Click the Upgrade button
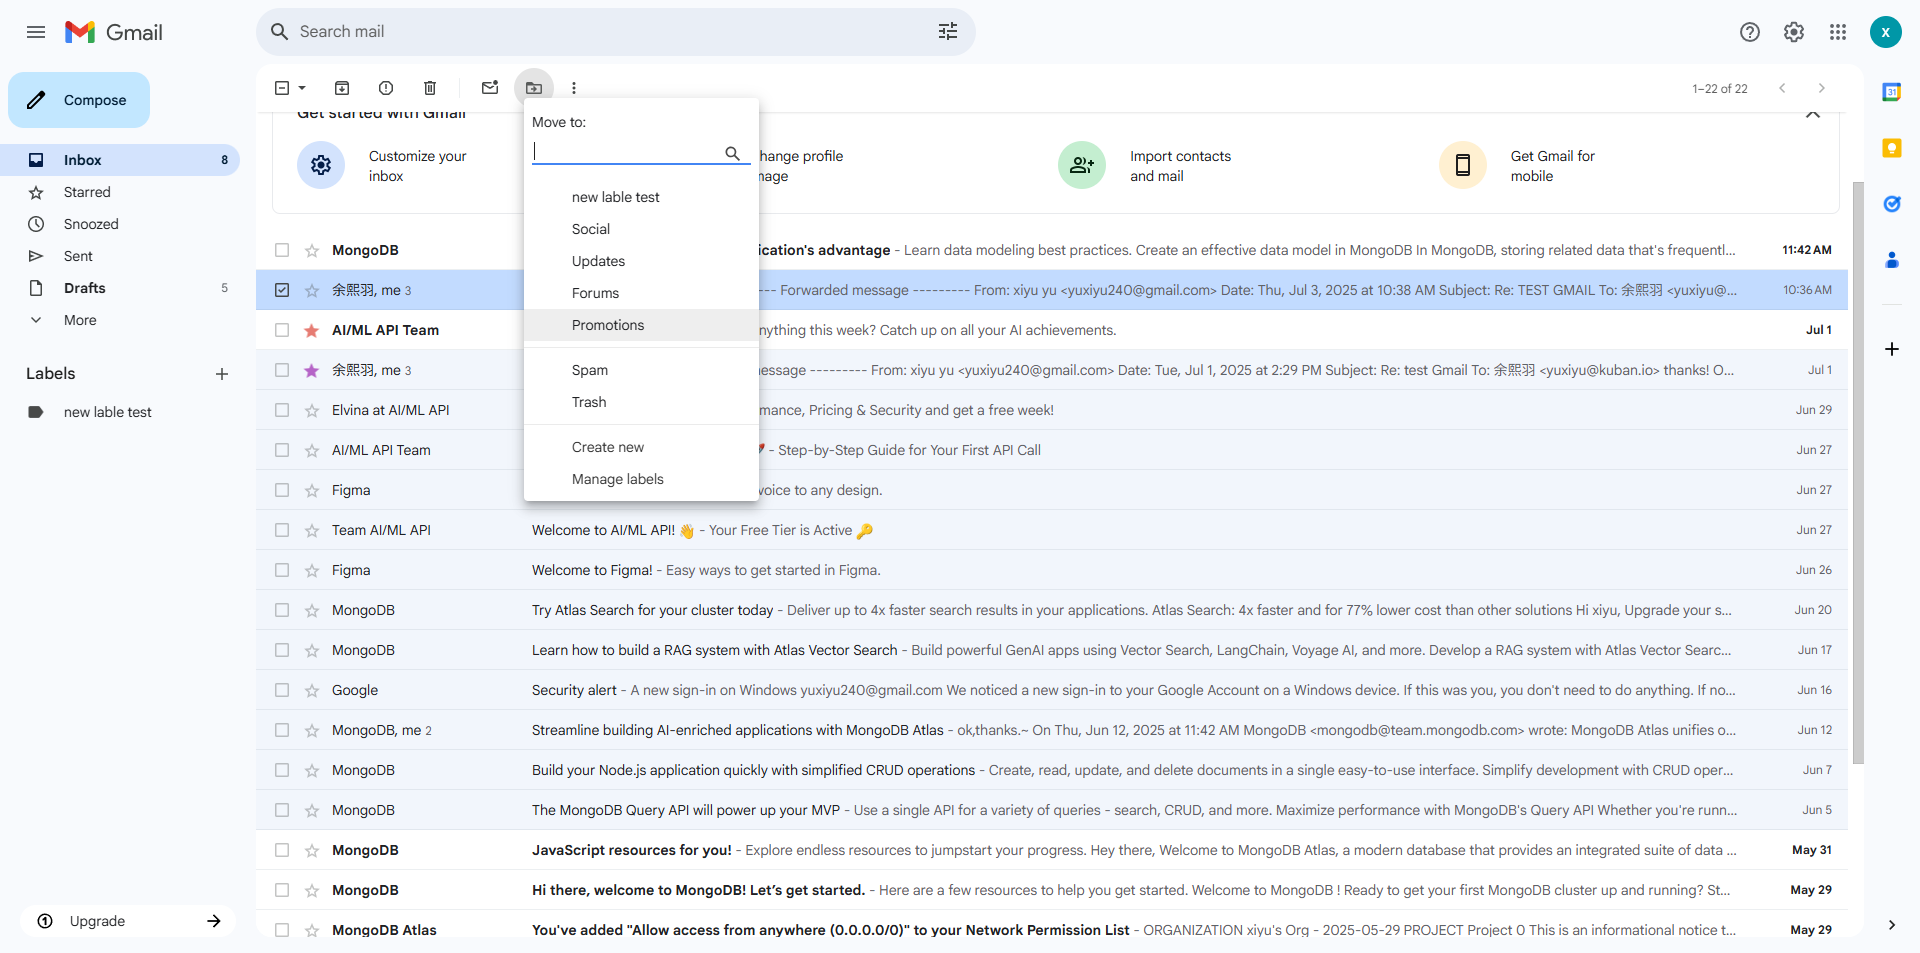This screenshot has width=1920, height=953. pos(128,921)
